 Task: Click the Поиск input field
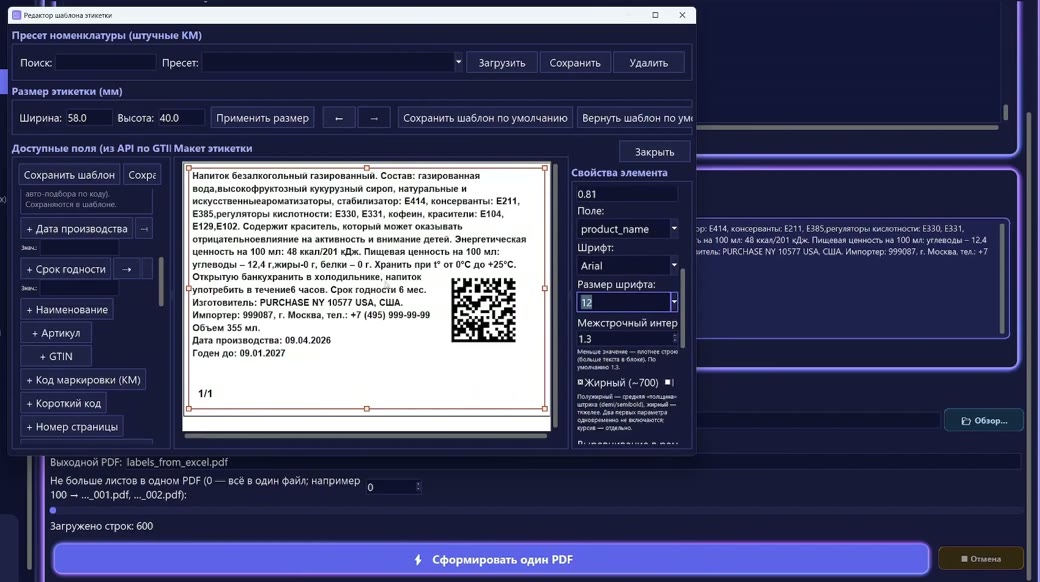105,62
